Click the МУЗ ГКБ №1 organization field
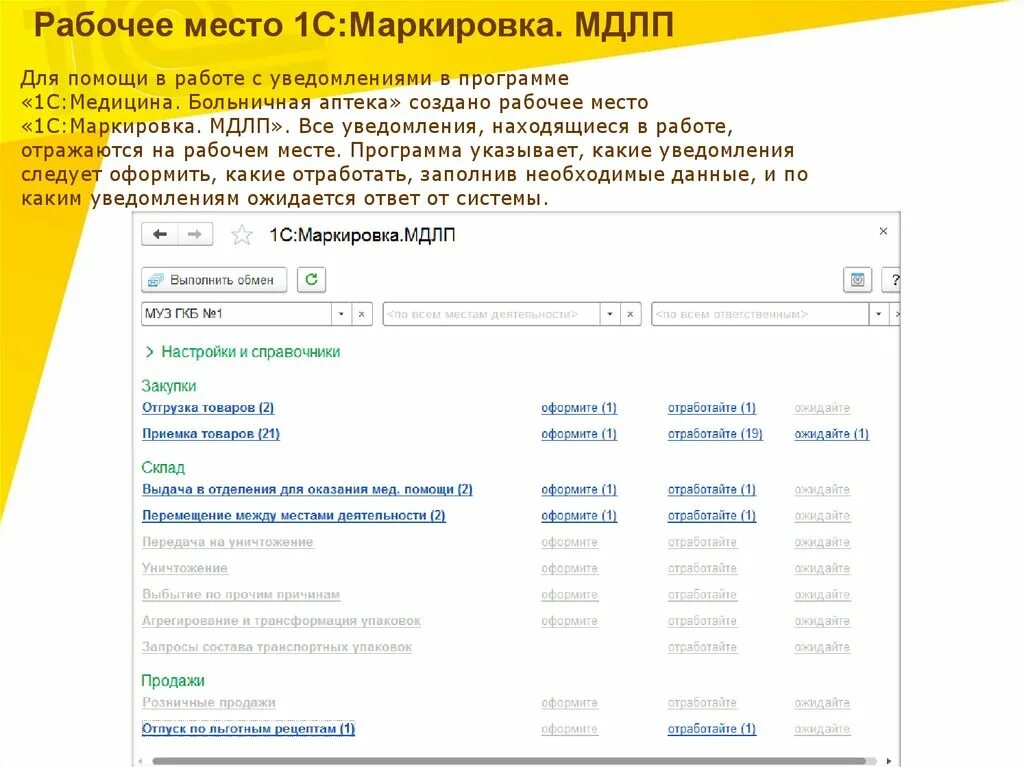The height and width of the screenshot is (767, 1024). point(236,314)
